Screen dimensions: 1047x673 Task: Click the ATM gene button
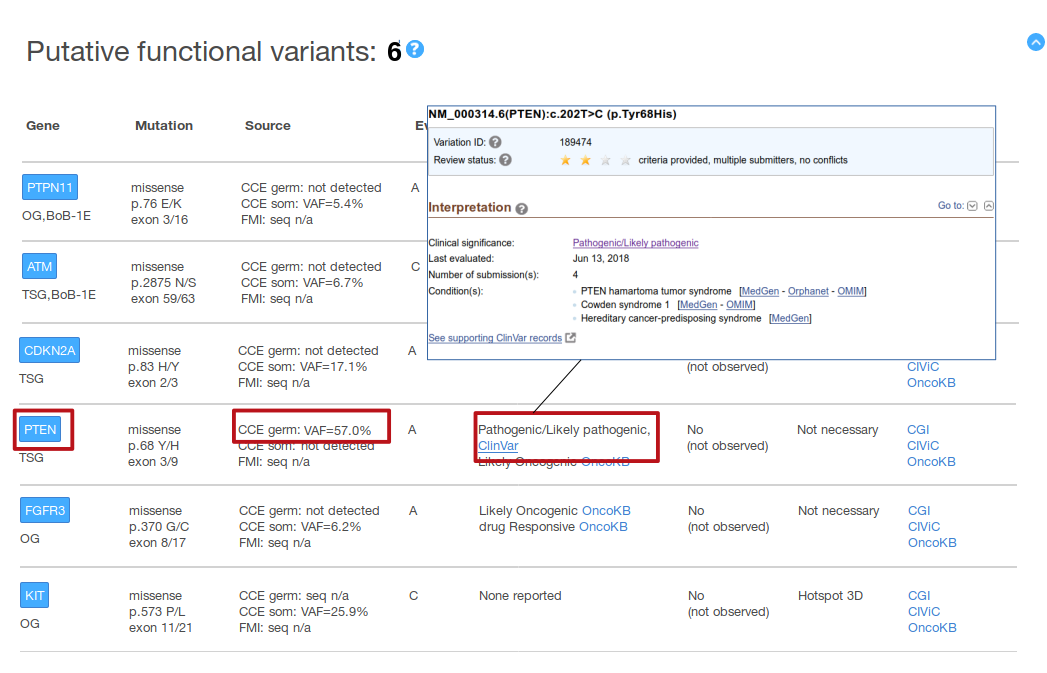(39, 267)
